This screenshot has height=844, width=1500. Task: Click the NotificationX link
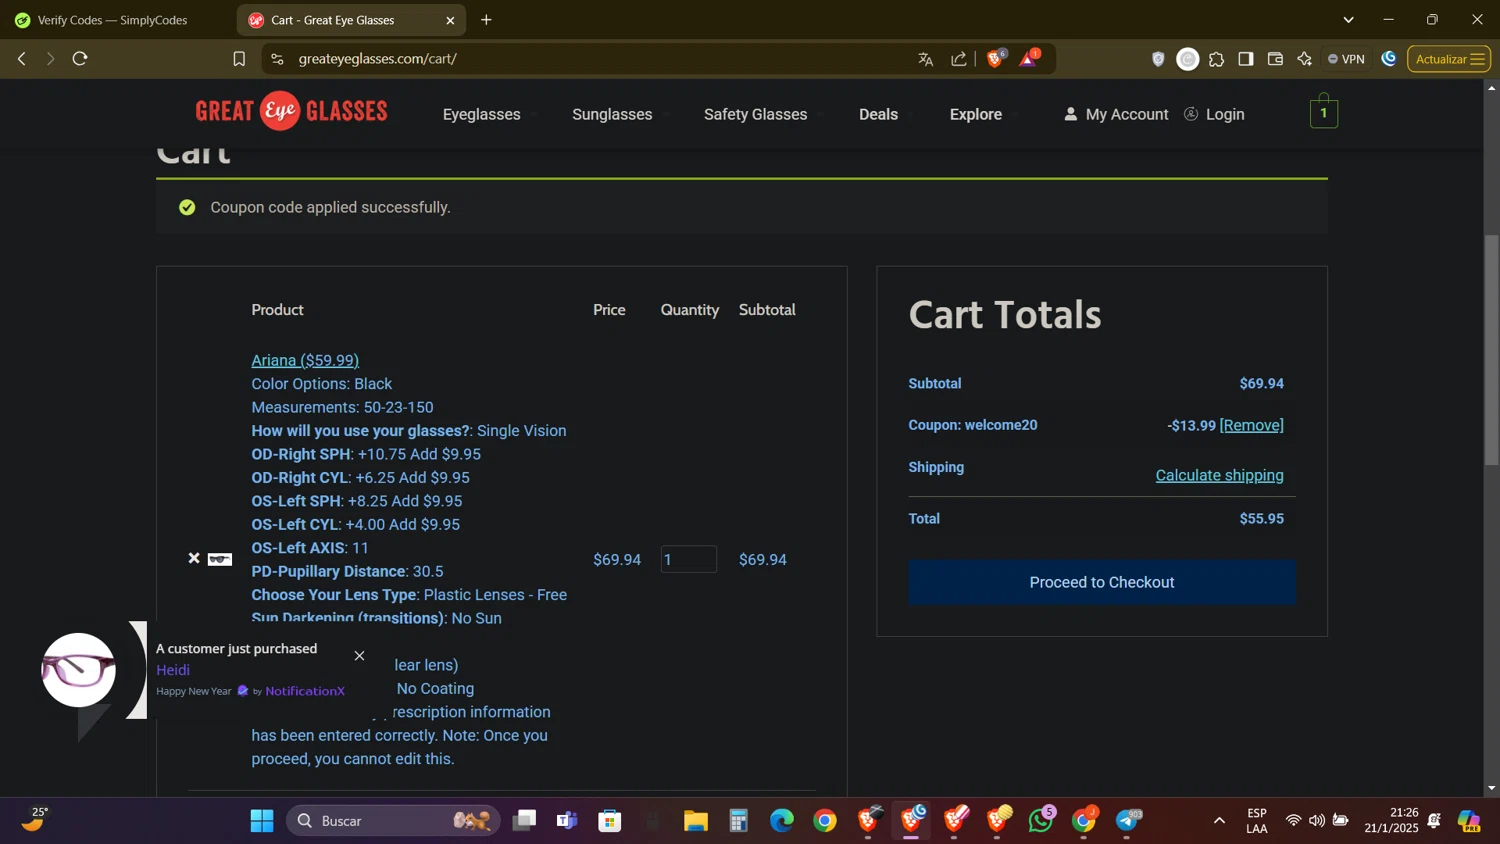[x=305, y=691]
